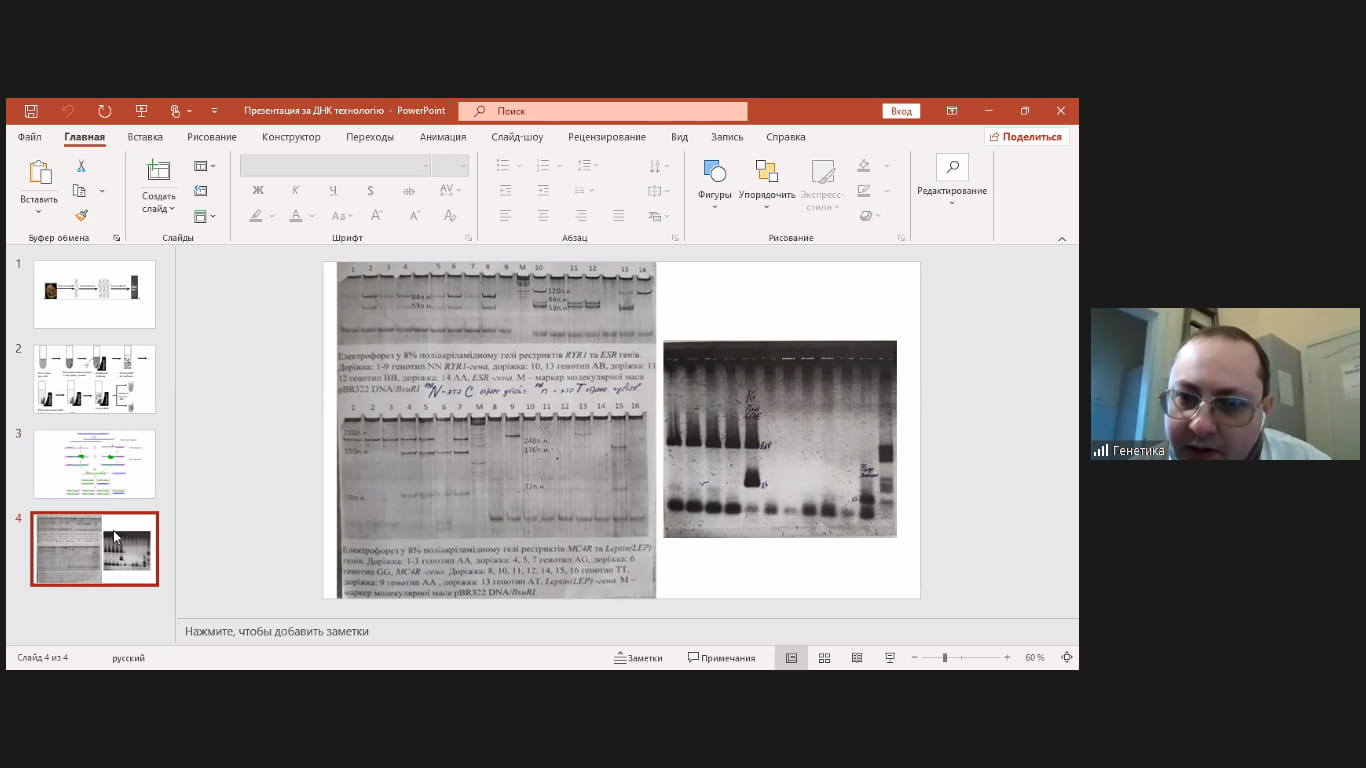Switch to the Конструктор tab

coord(291,137)
